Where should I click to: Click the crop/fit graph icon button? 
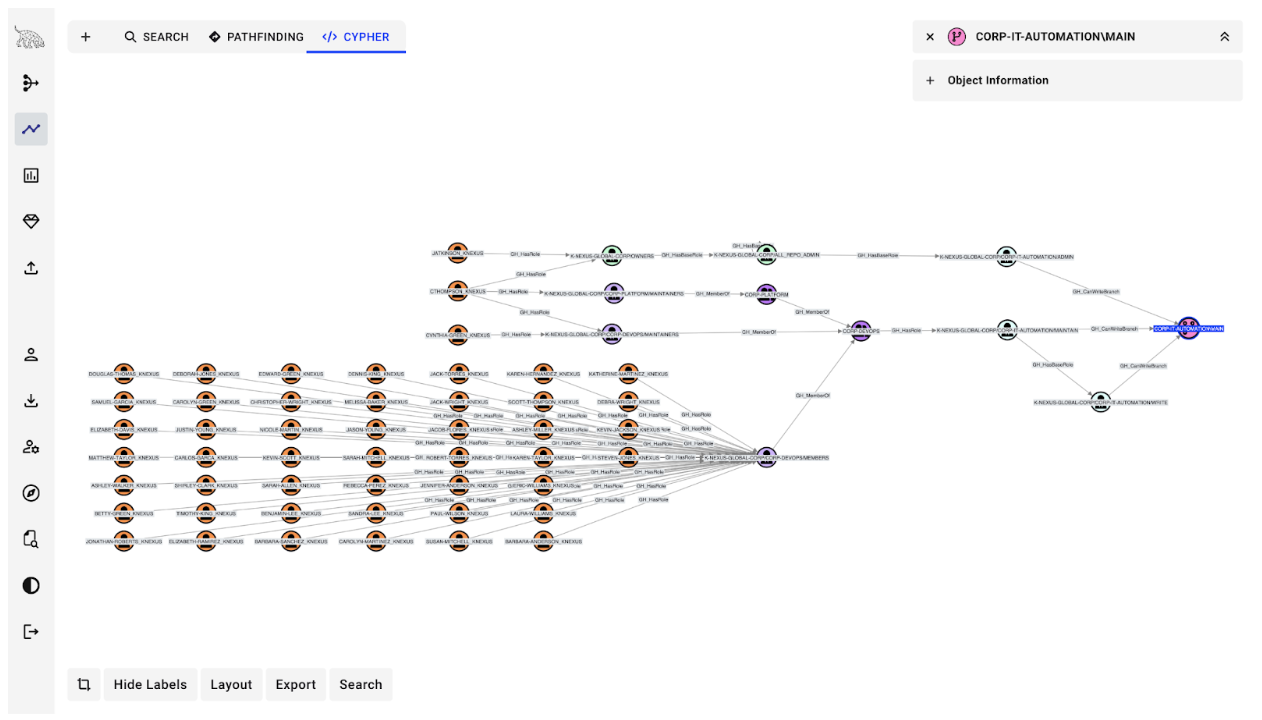84,685
